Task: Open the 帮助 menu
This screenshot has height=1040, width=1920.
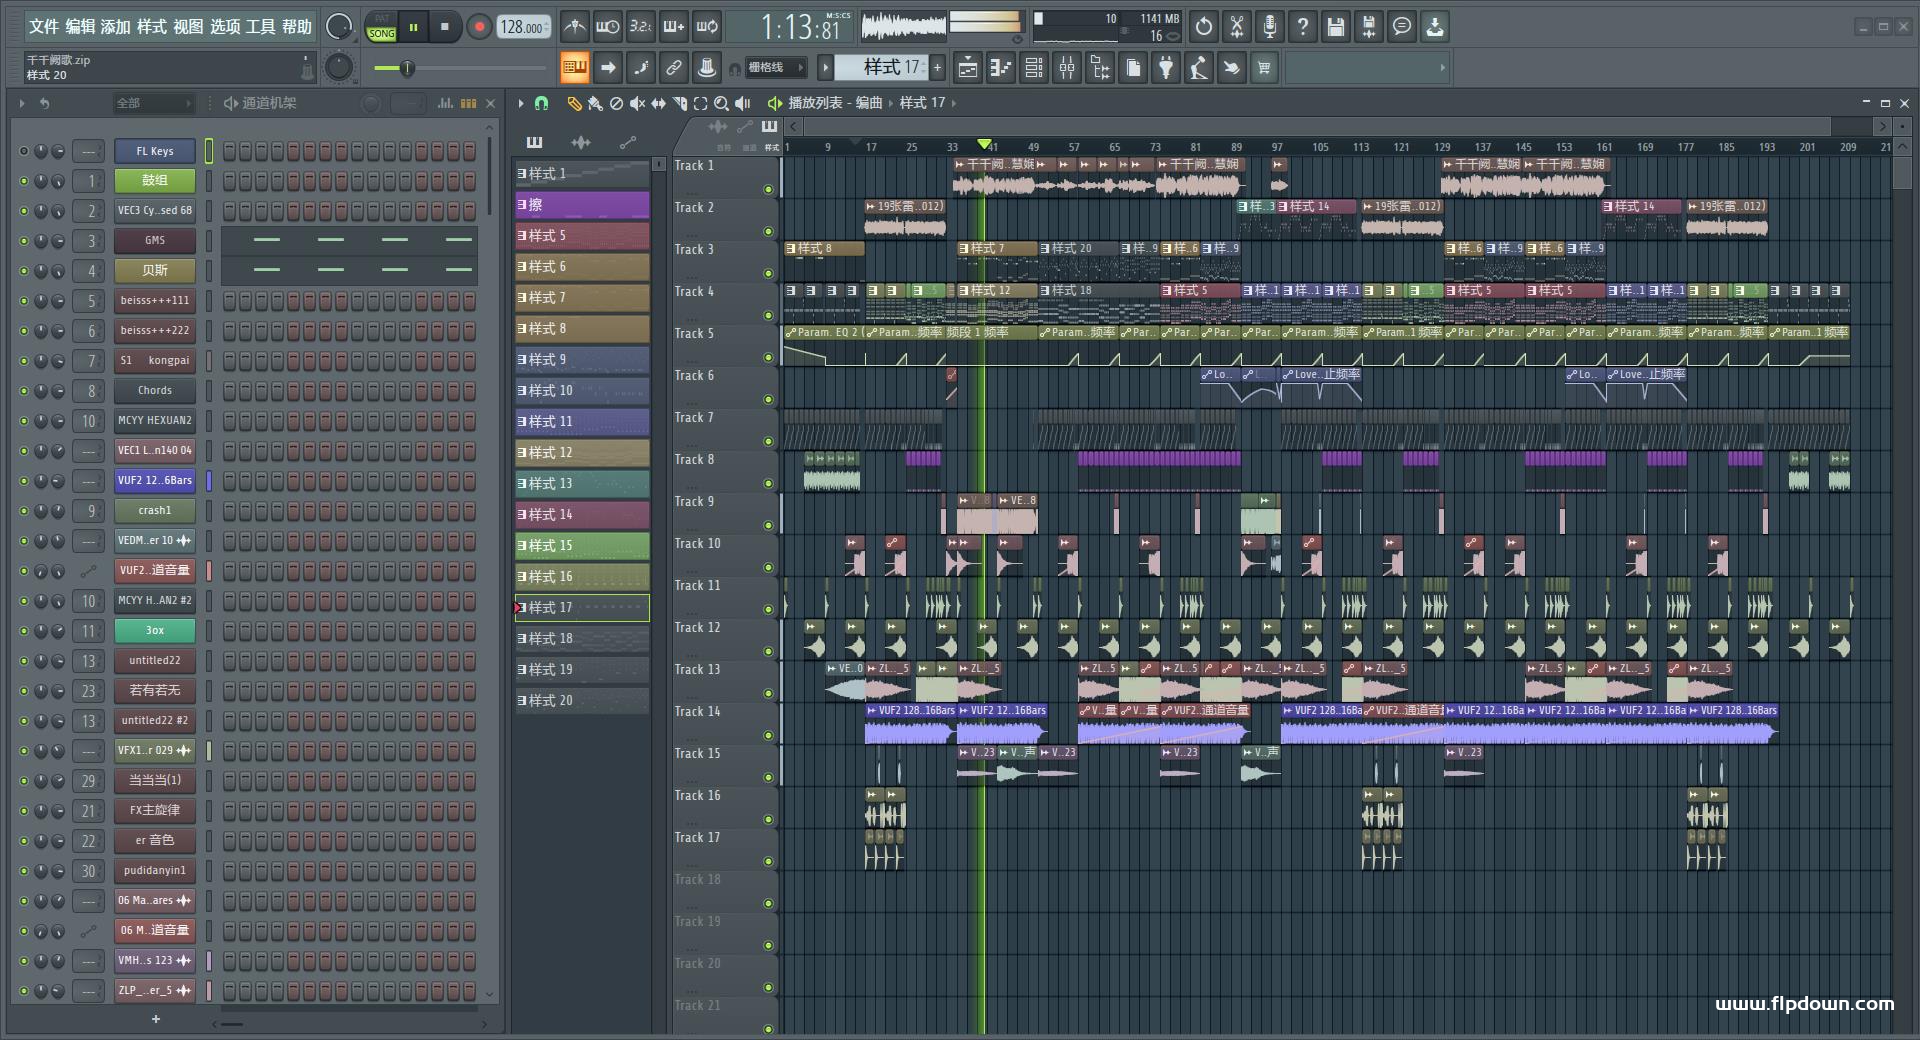Action: tap(297, 27)
